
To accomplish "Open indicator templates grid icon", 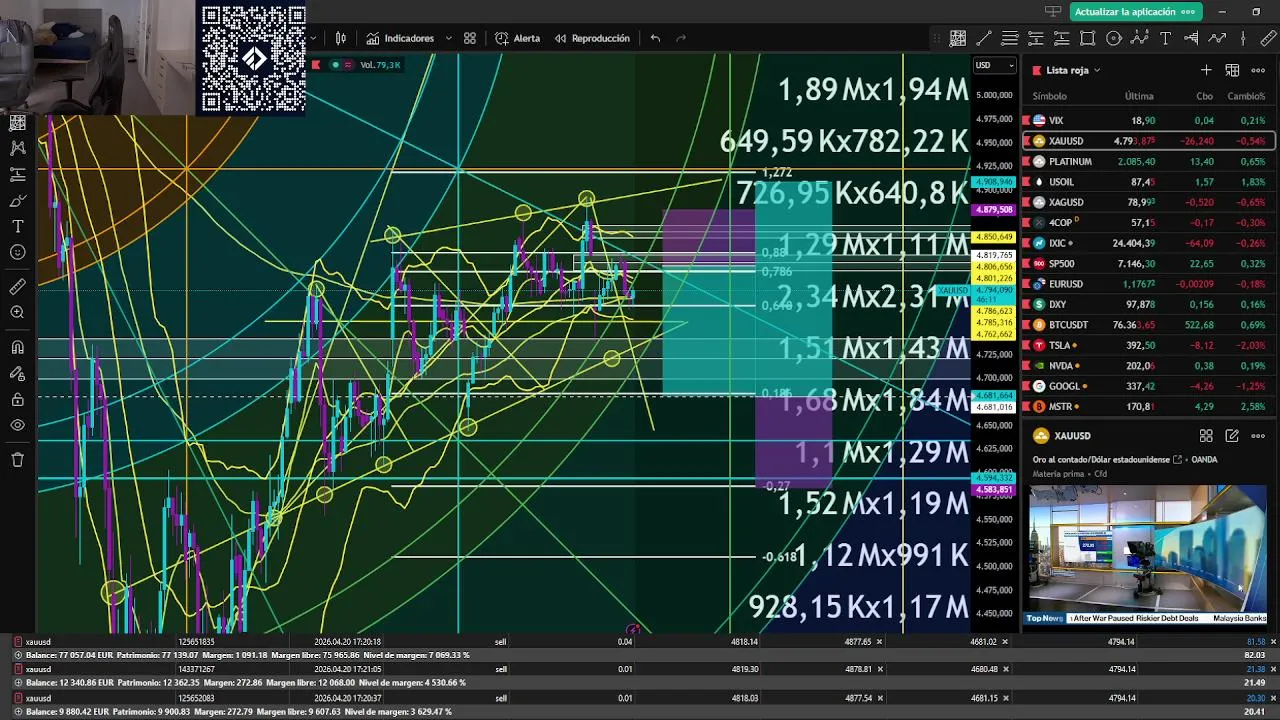I will tap(470, 38).
